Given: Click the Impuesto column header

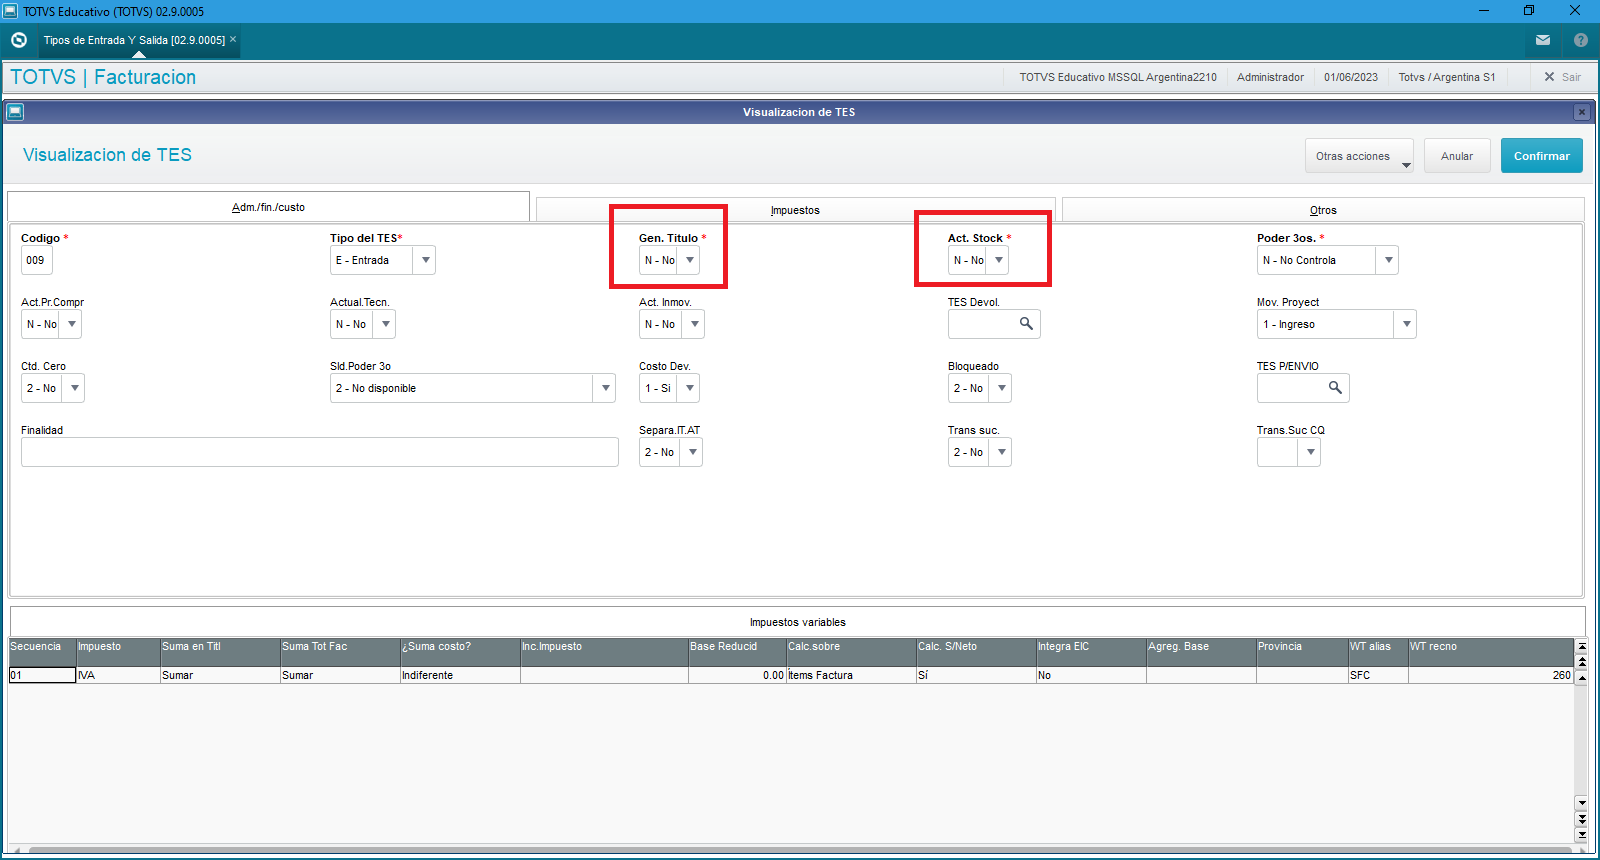Looking at the screenshot, I should pyautogui.click(x=119, y=652).
